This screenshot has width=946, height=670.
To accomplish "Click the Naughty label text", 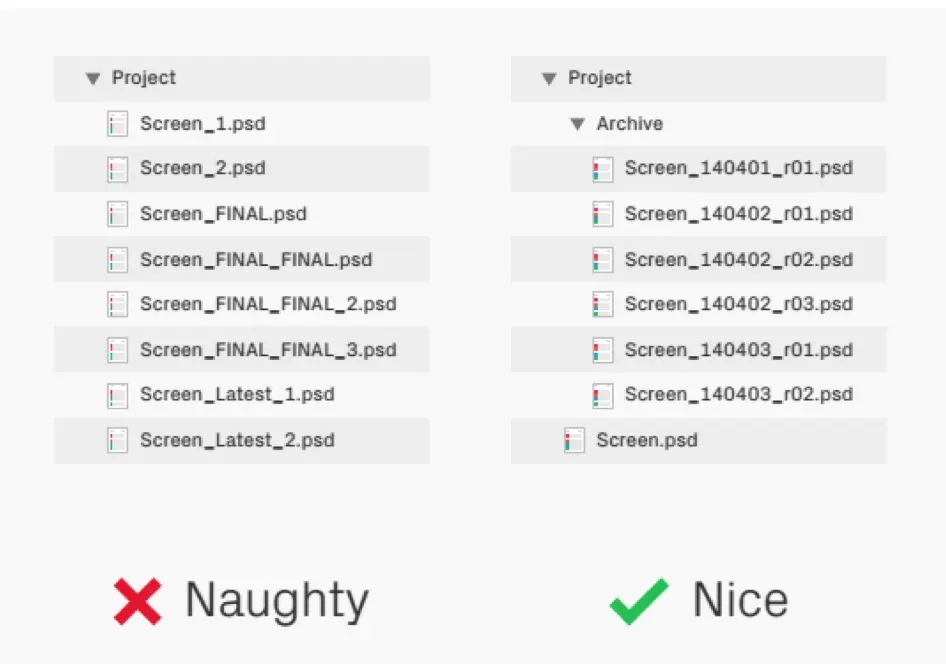I will click(x=277, y=601).
